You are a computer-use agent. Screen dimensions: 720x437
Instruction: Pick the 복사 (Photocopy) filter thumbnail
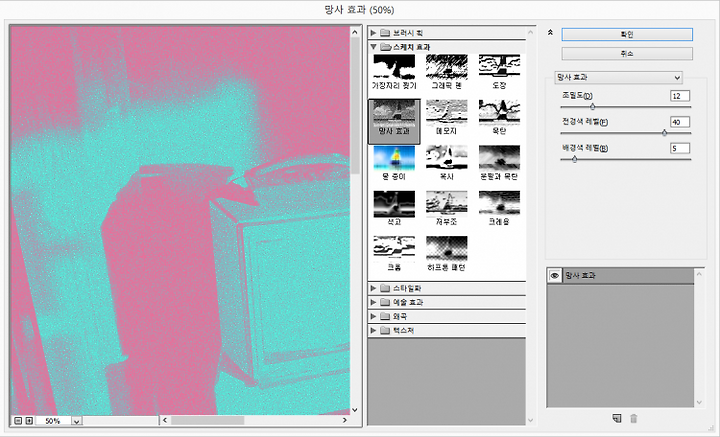(x=446, y=158)
